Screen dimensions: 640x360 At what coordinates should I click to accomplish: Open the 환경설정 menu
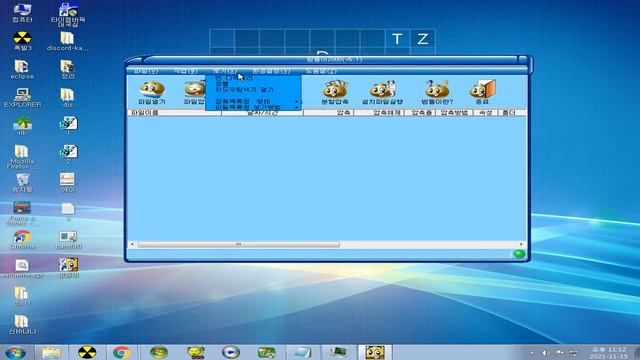(271, 71)
